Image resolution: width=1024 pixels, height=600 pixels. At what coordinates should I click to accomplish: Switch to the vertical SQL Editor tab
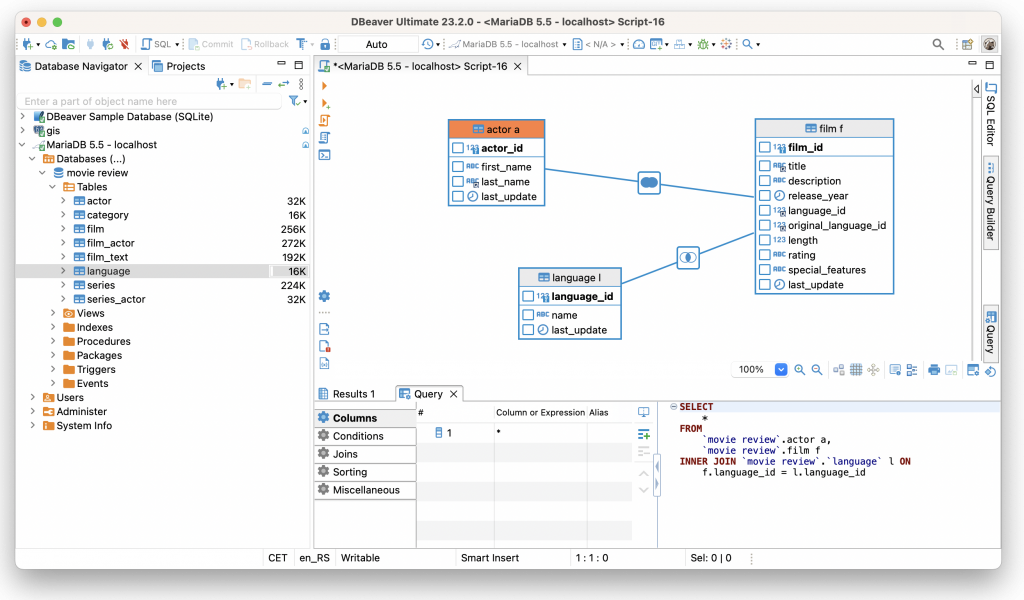click(991, 114)
